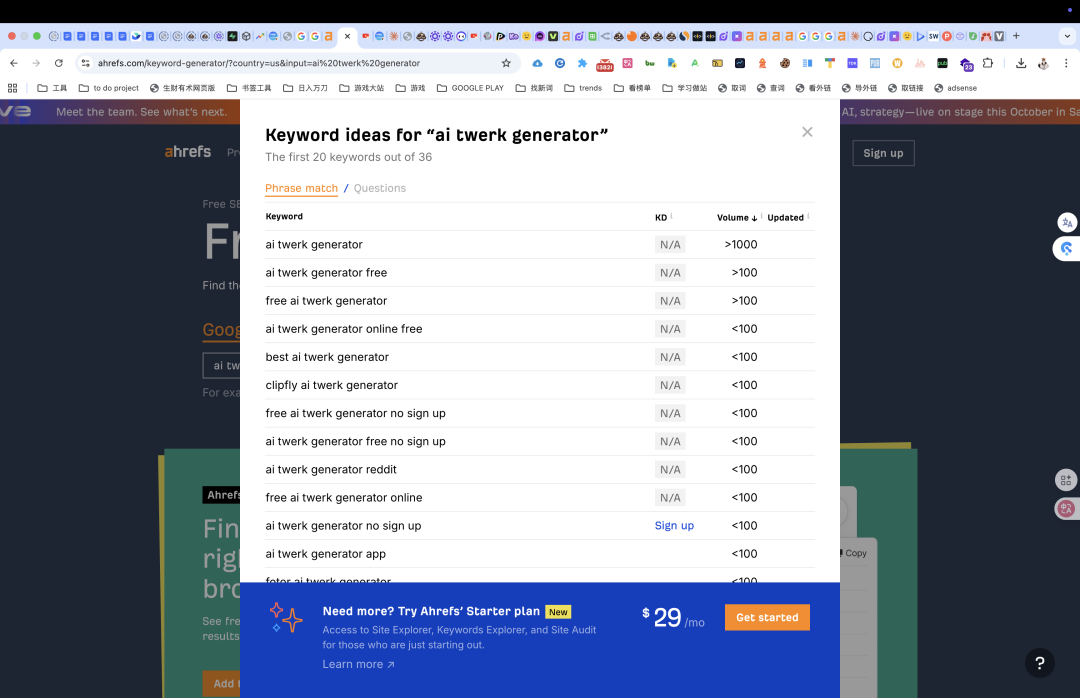The height and width of the screenshot is (698, 1080).
Task: Click the Sign up button on Ahrefs page
Action: pyautogui.click(x=883, y=153)
